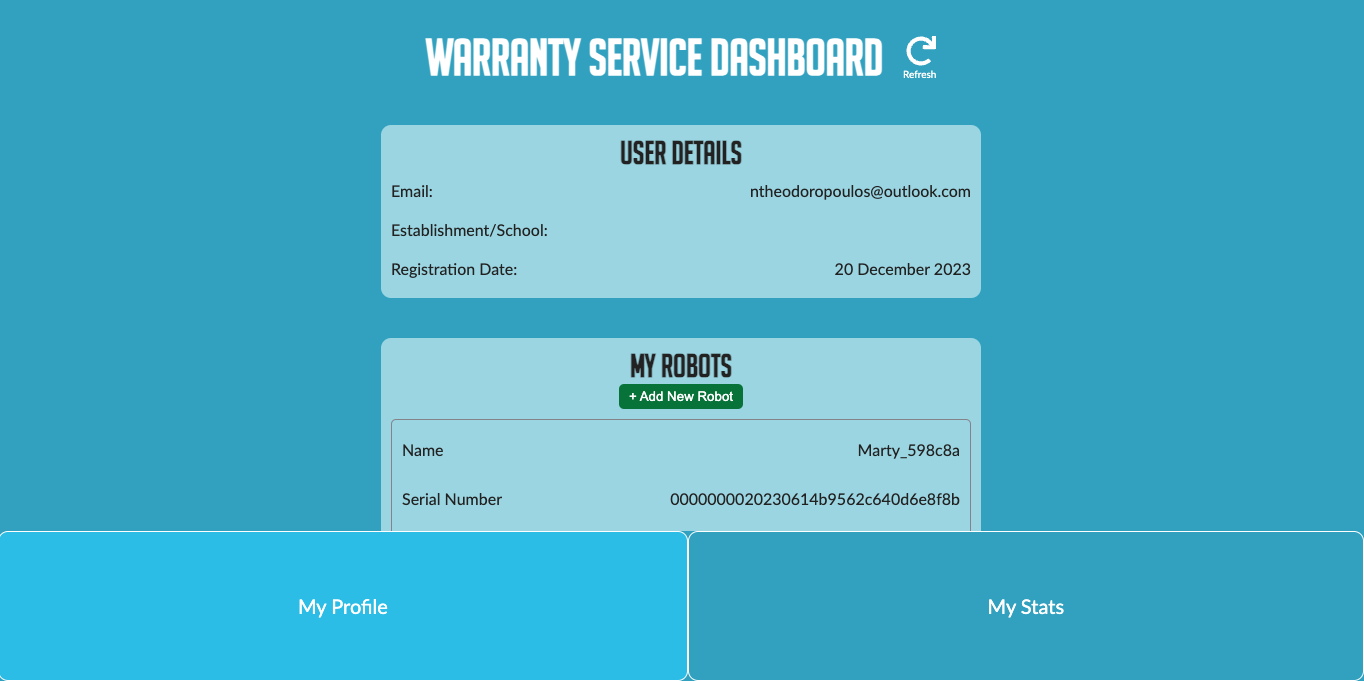This screenshot has width=1364, height=681.
Task: Click the robot card border area
Action: click(x=680, y=420)
